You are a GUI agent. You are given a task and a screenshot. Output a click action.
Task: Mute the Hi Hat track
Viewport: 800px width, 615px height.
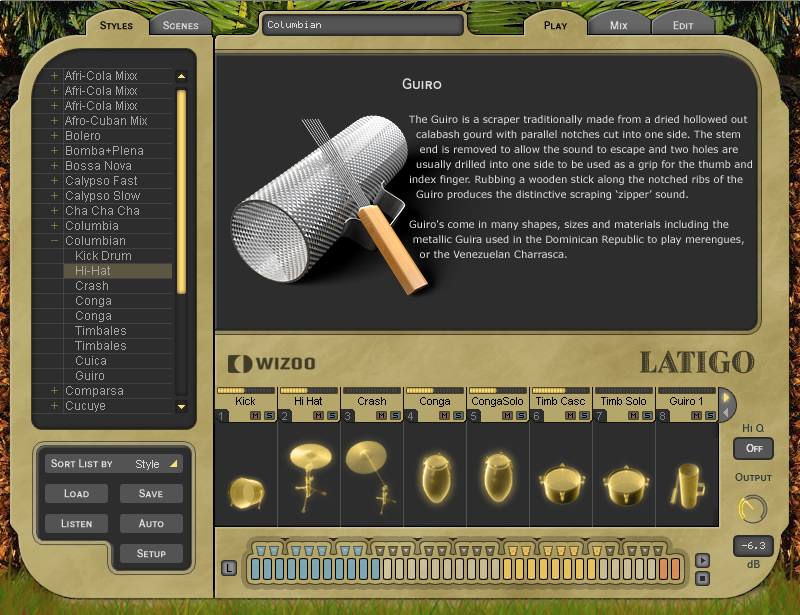[318, 415]
